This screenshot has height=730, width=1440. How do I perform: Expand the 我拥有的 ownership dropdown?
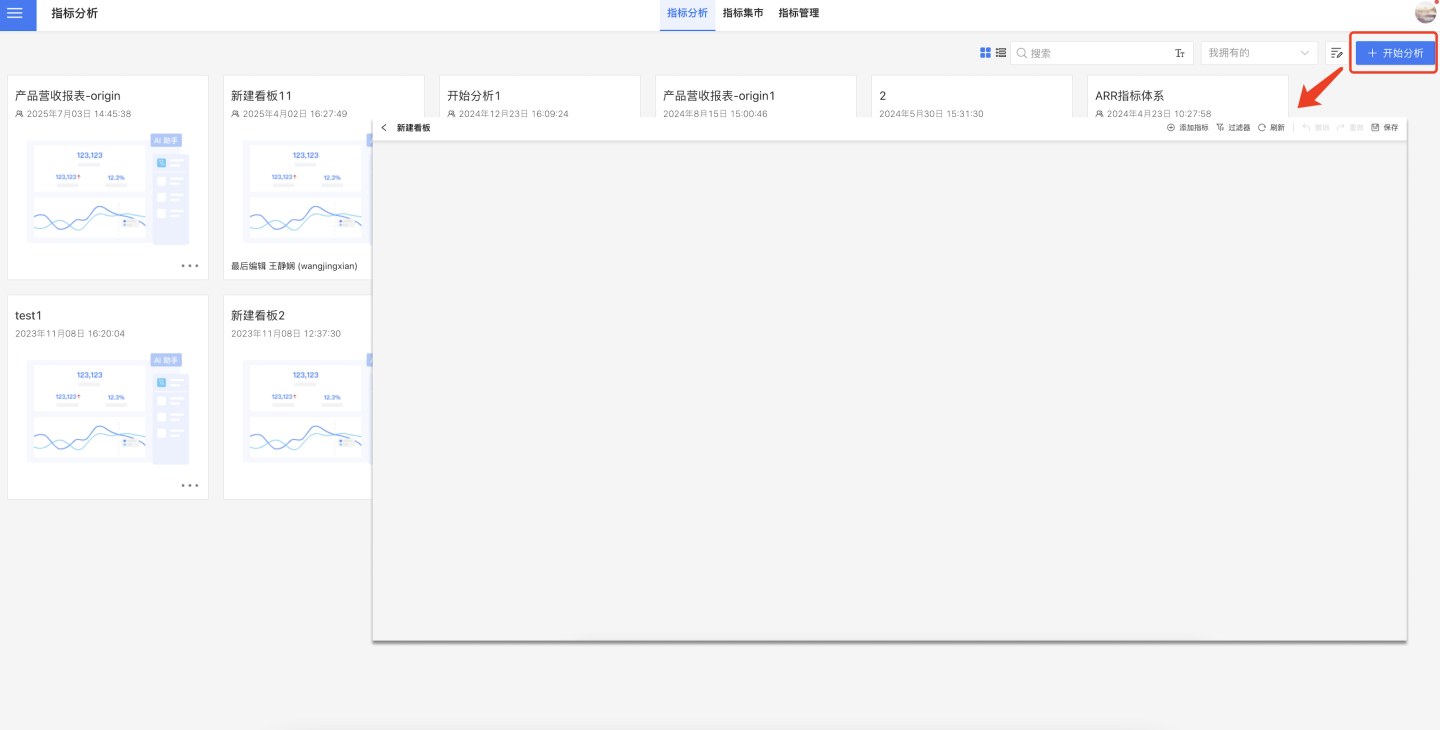click(x=1258, y=53)
